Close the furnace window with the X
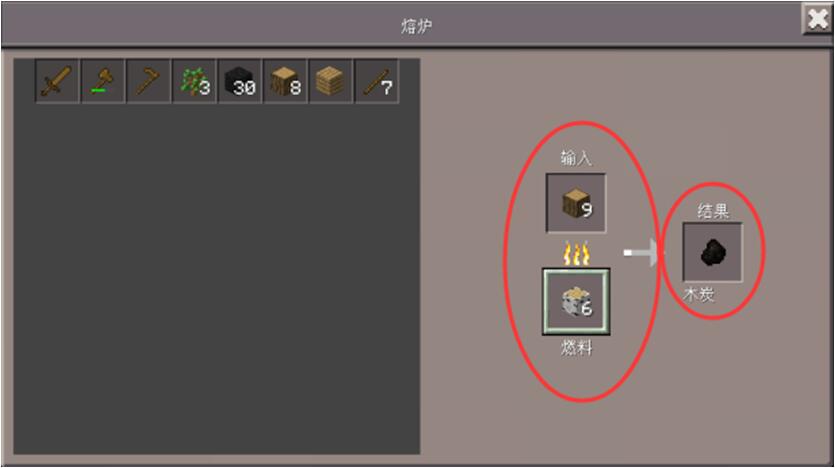835x468 pixels. point(817,20)
